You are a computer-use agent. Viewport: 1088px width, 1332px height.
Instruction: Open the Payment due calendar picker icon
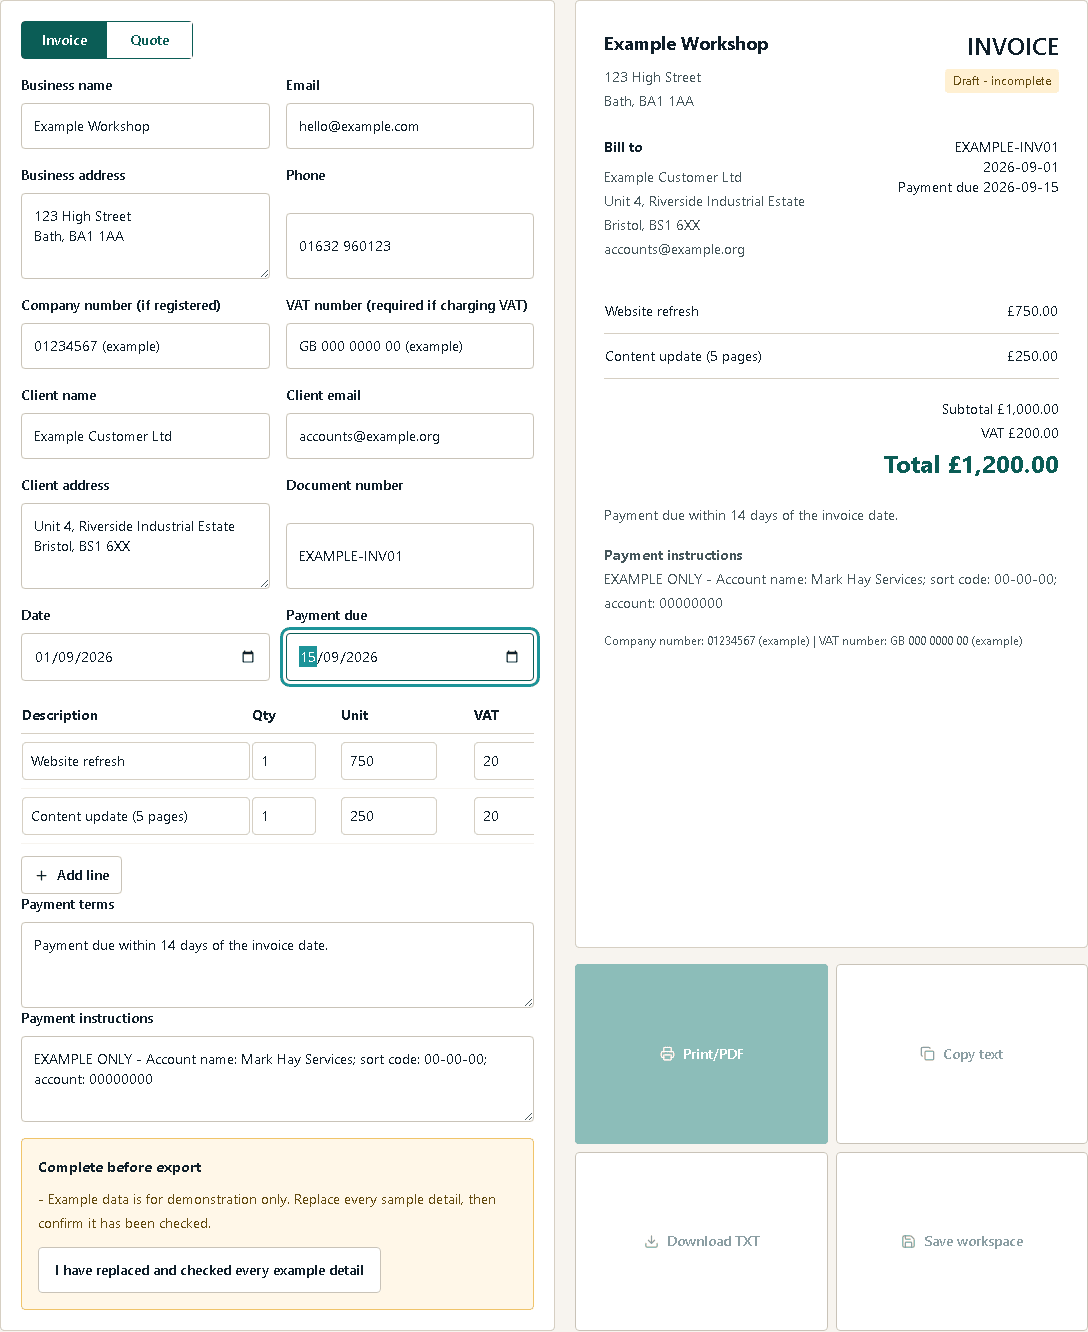[x=512, y=657]
